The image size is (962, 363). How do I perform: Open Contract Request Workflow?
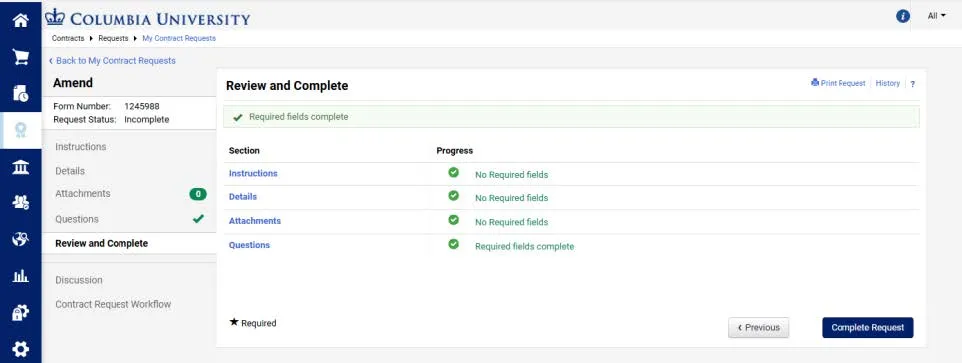tap(113, 304)
